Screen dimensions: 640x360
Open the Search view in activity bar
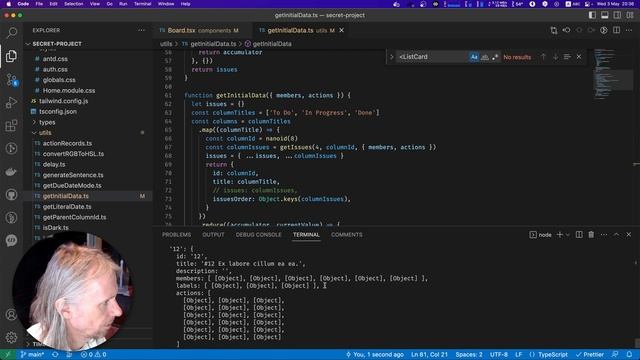point(11,33)
